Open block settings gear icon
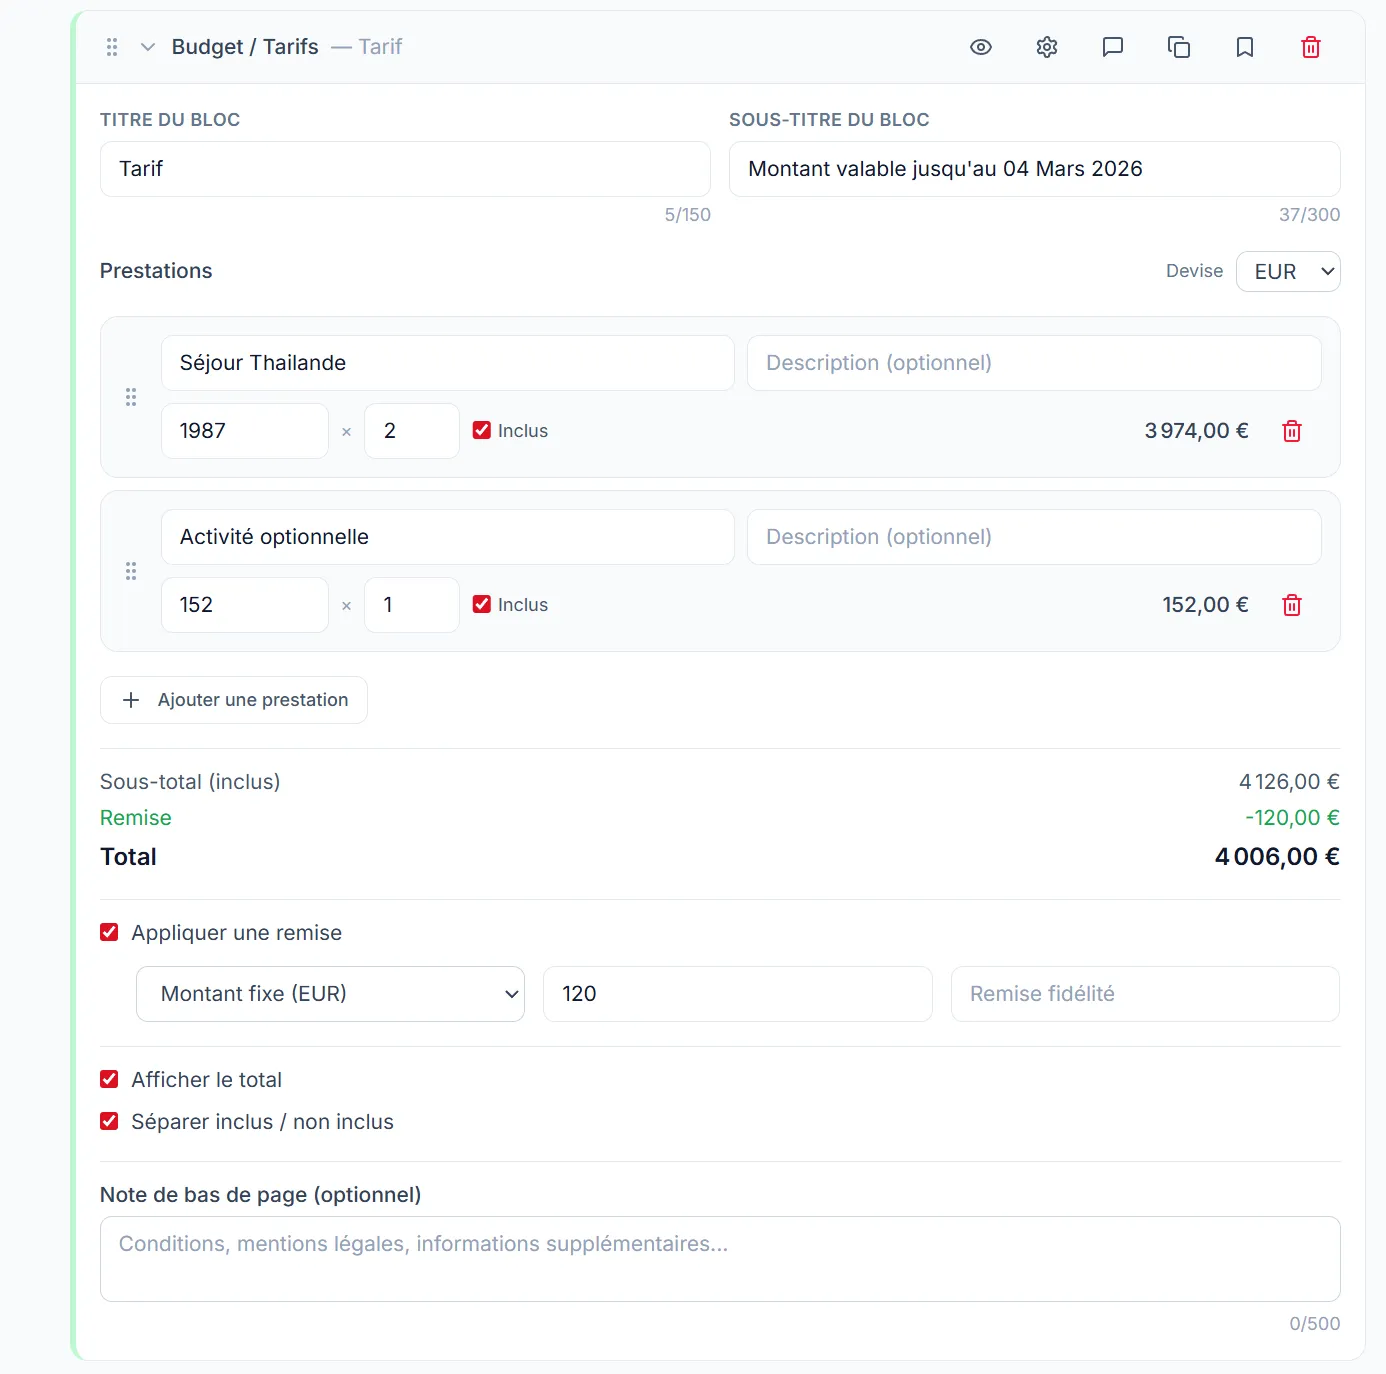The width and height of the screenshot is (1386, 1374). pos(1047,47)
